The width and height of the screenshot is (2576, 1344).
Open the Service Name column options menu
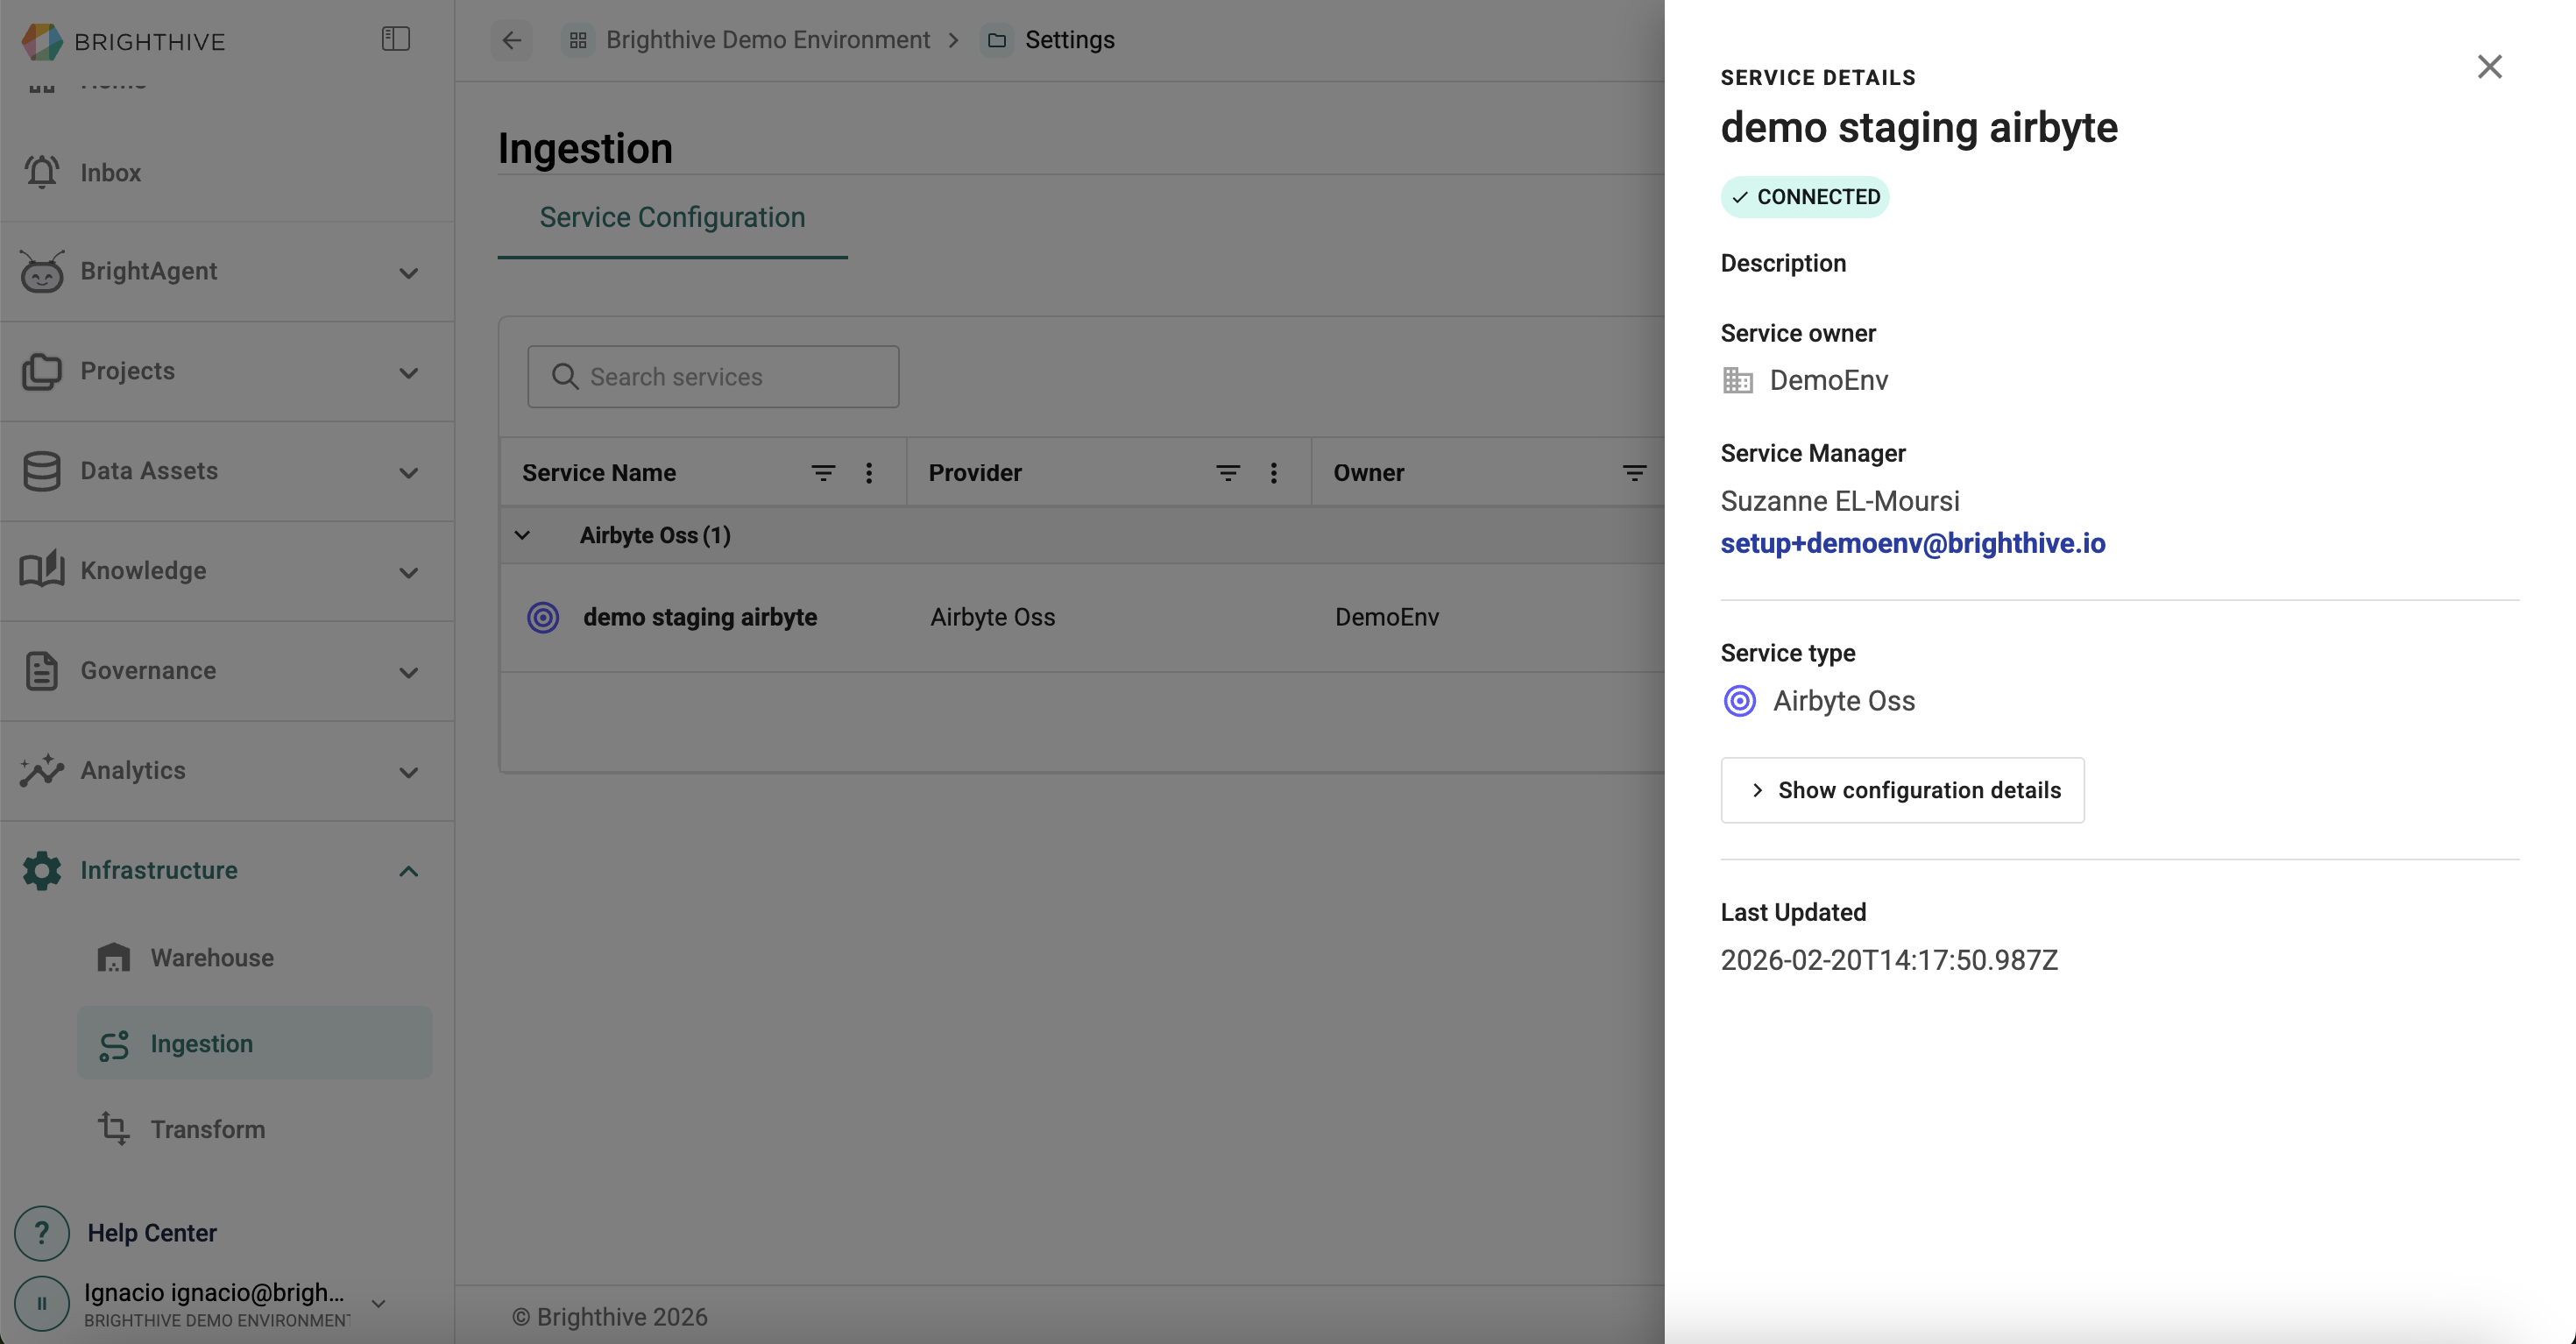(869, 473)
